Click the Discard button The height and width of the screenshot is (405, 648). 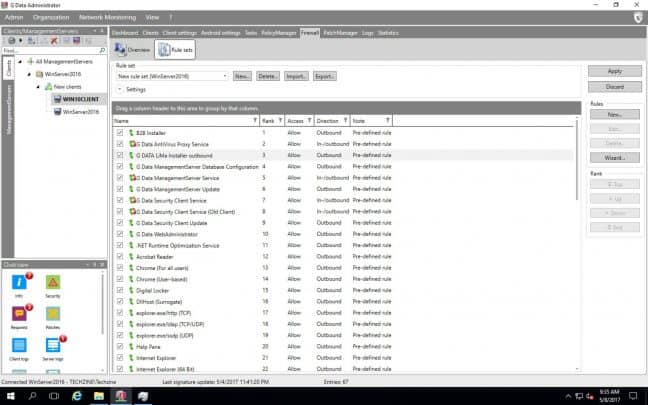615,87
